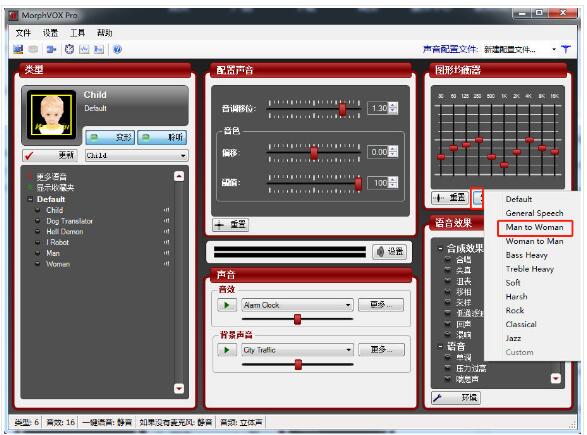This screenshot has width=587, height=435.
Task: Click the signal bars icon on Women row
Action: click(x=167, y=264)
